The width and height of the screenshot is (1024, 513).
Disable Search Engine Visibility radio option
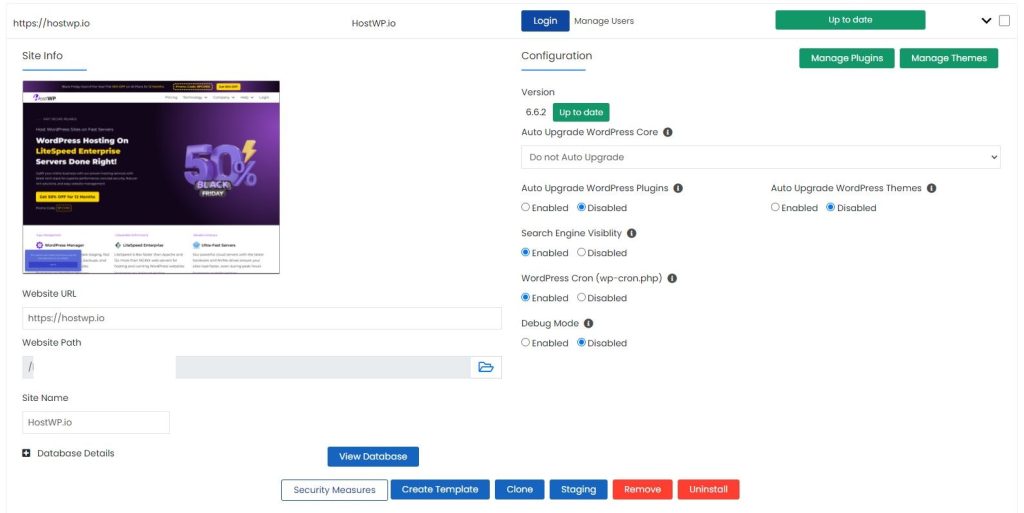pos(582,253)
